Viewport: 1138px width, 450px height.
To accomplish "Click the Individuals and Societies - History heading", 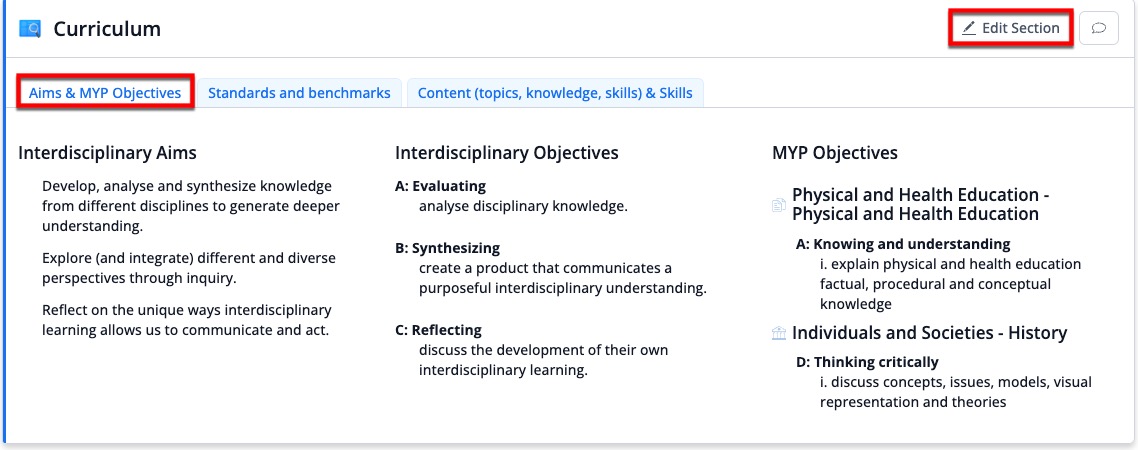I will point(929,333).
